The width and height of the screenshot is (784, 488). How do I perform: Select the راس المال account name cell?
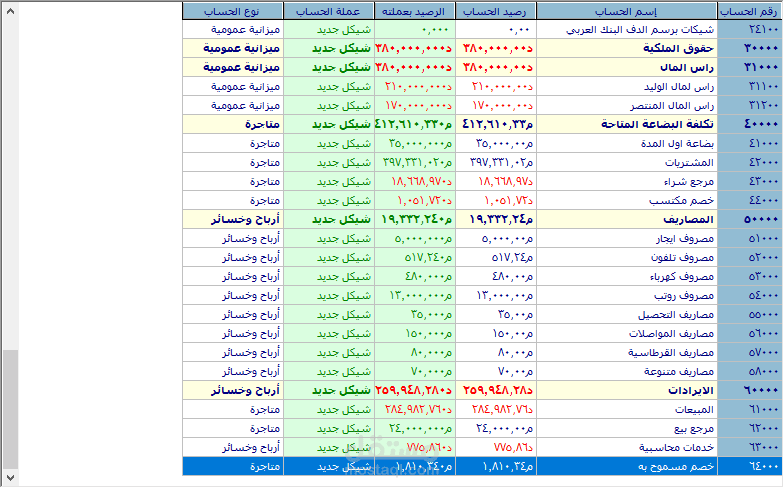click(626, 68)
